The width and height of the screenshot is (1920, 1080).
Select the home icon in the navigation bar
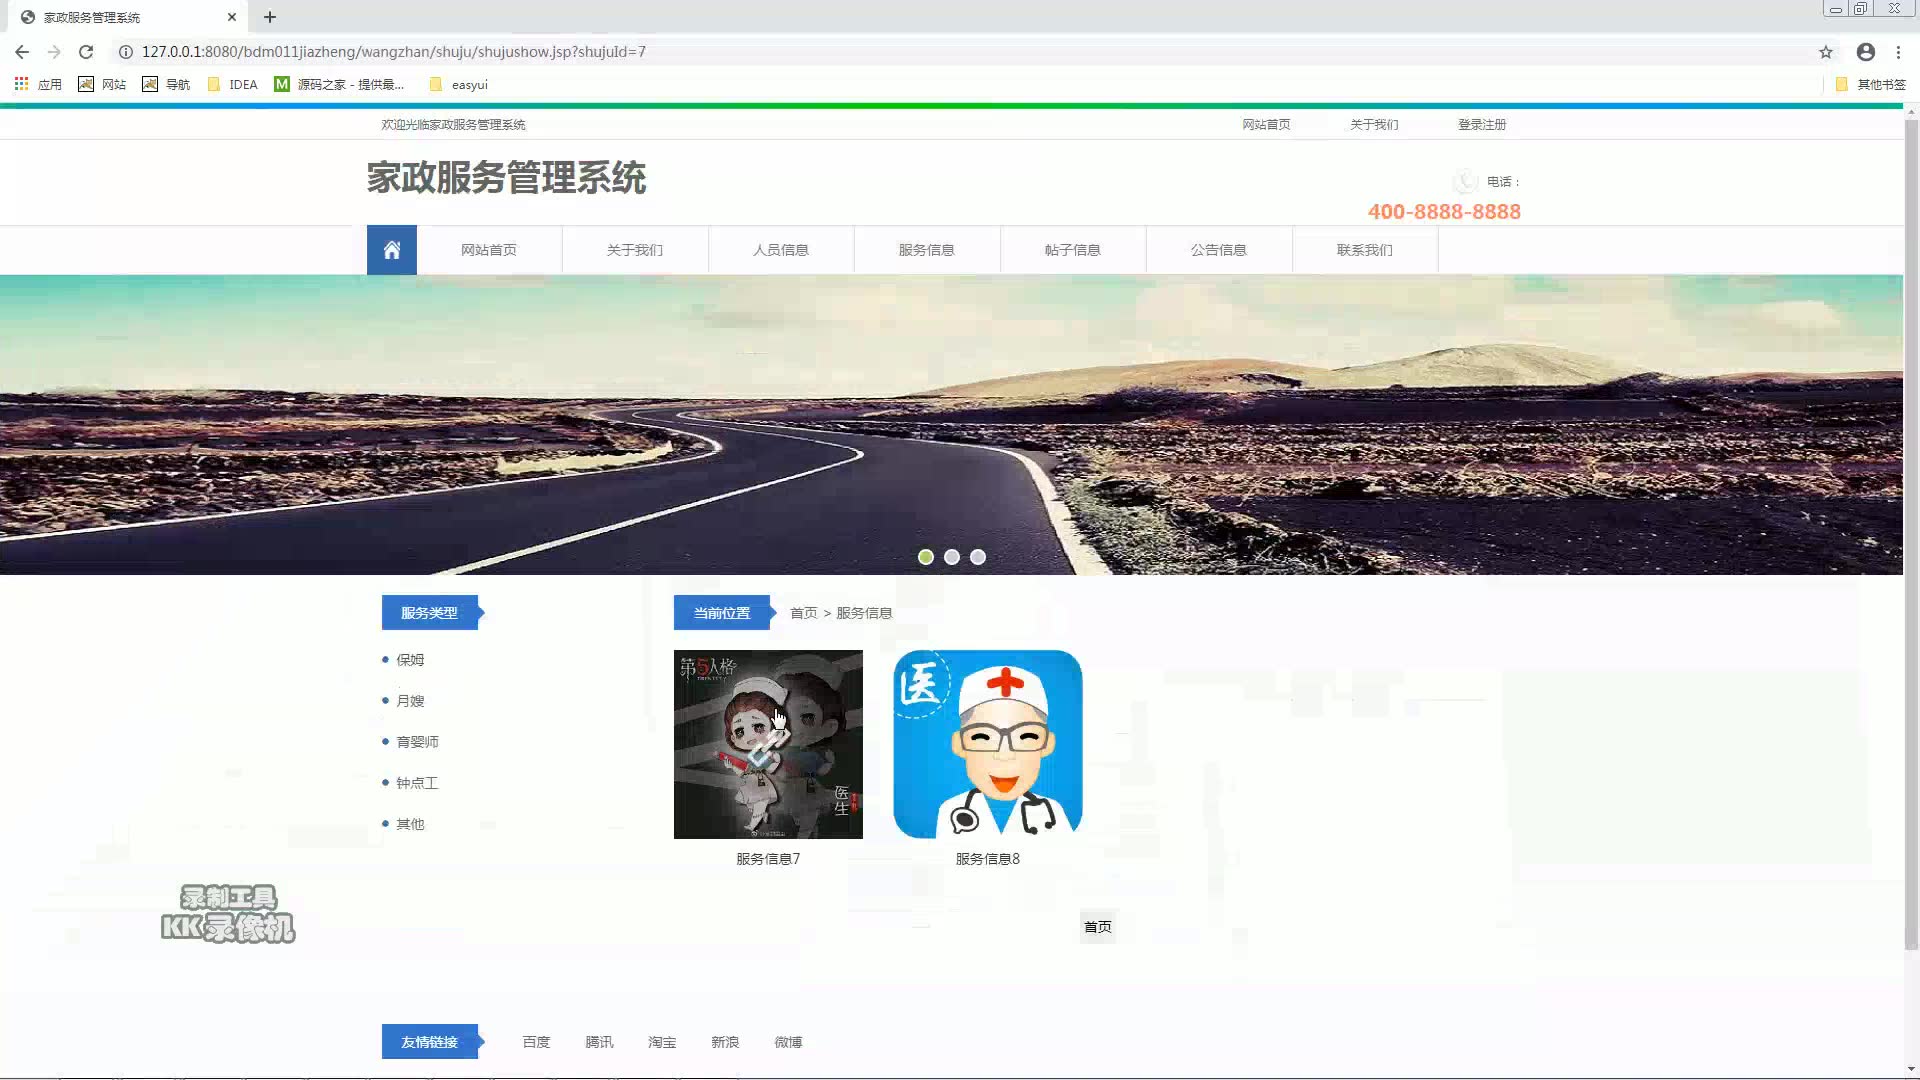[x=391, y=249]
